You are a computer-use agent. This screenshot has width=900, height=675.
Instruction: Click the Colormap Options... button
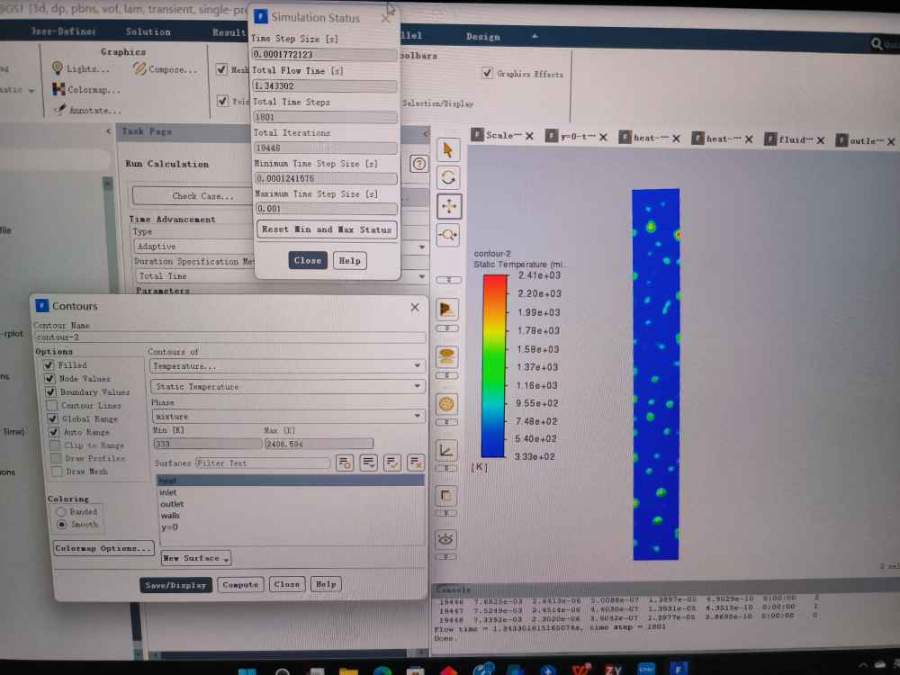[103, 548]
